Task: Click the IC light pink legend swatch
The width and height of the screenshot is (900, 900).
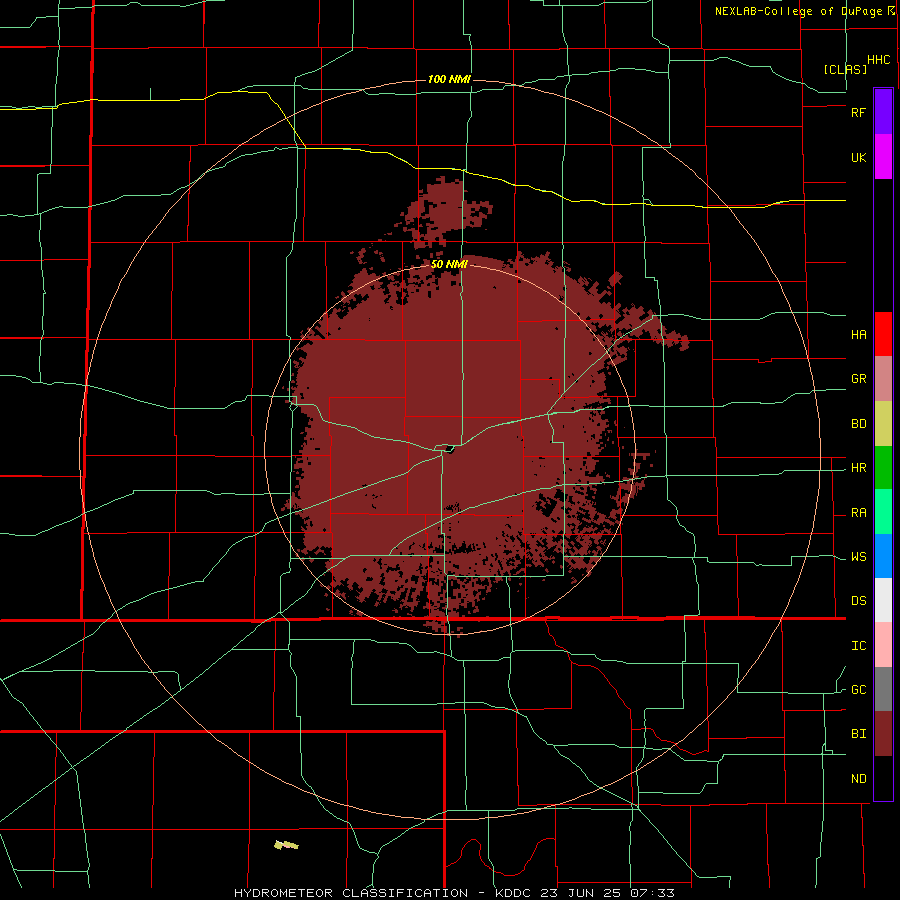Action: tap(883, 645)
